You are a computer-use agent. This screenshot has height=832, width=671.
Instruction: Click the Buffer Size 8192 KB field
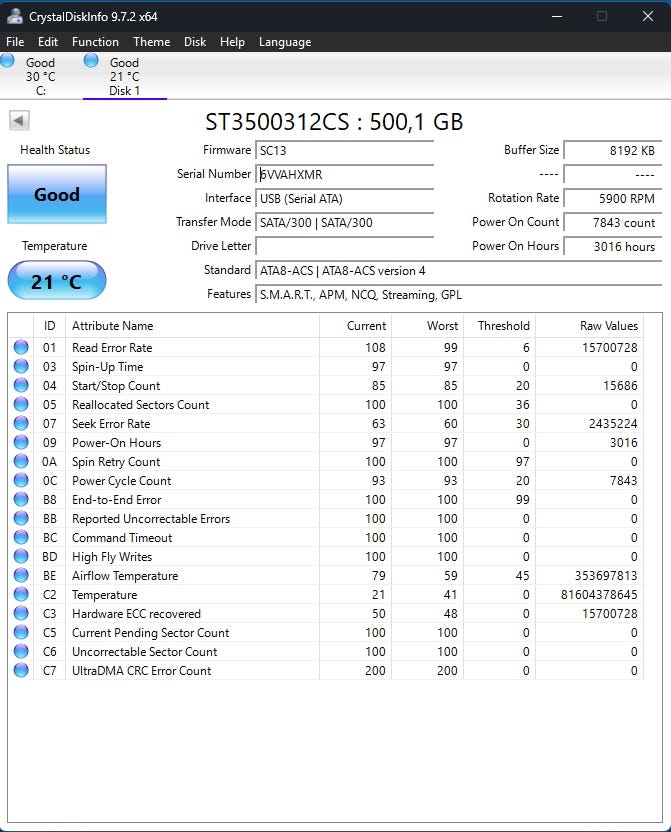(613, 150)
